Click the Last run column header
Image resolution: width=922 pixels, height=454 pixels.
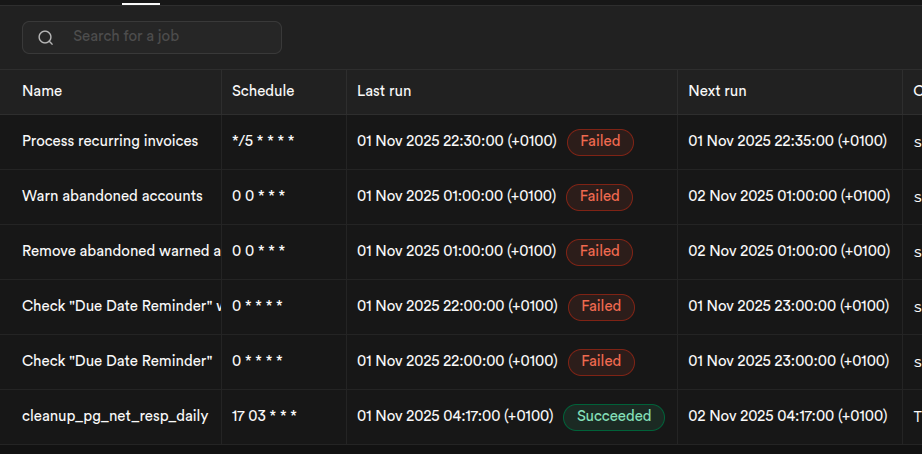pyautogui.click(x=384, y=91)
